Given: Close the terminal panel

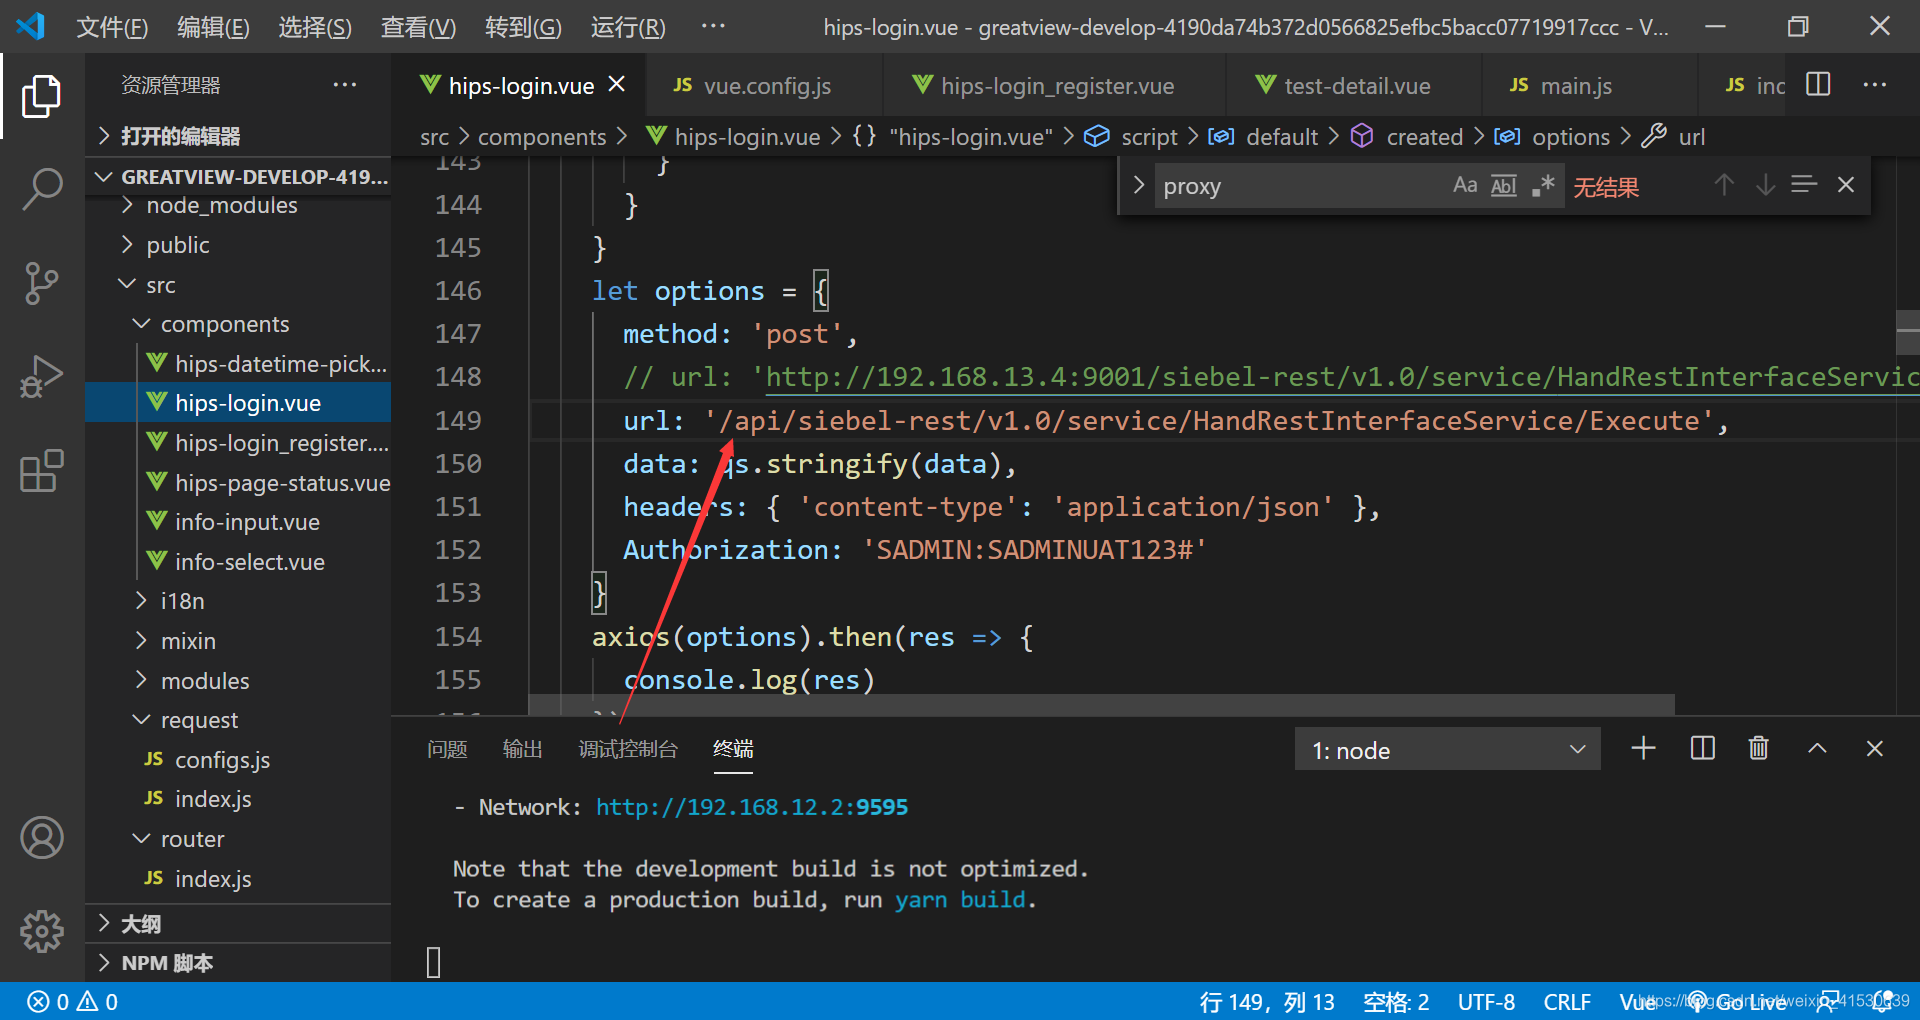Looking at the screenshot, I should (x=1875, y=748).
